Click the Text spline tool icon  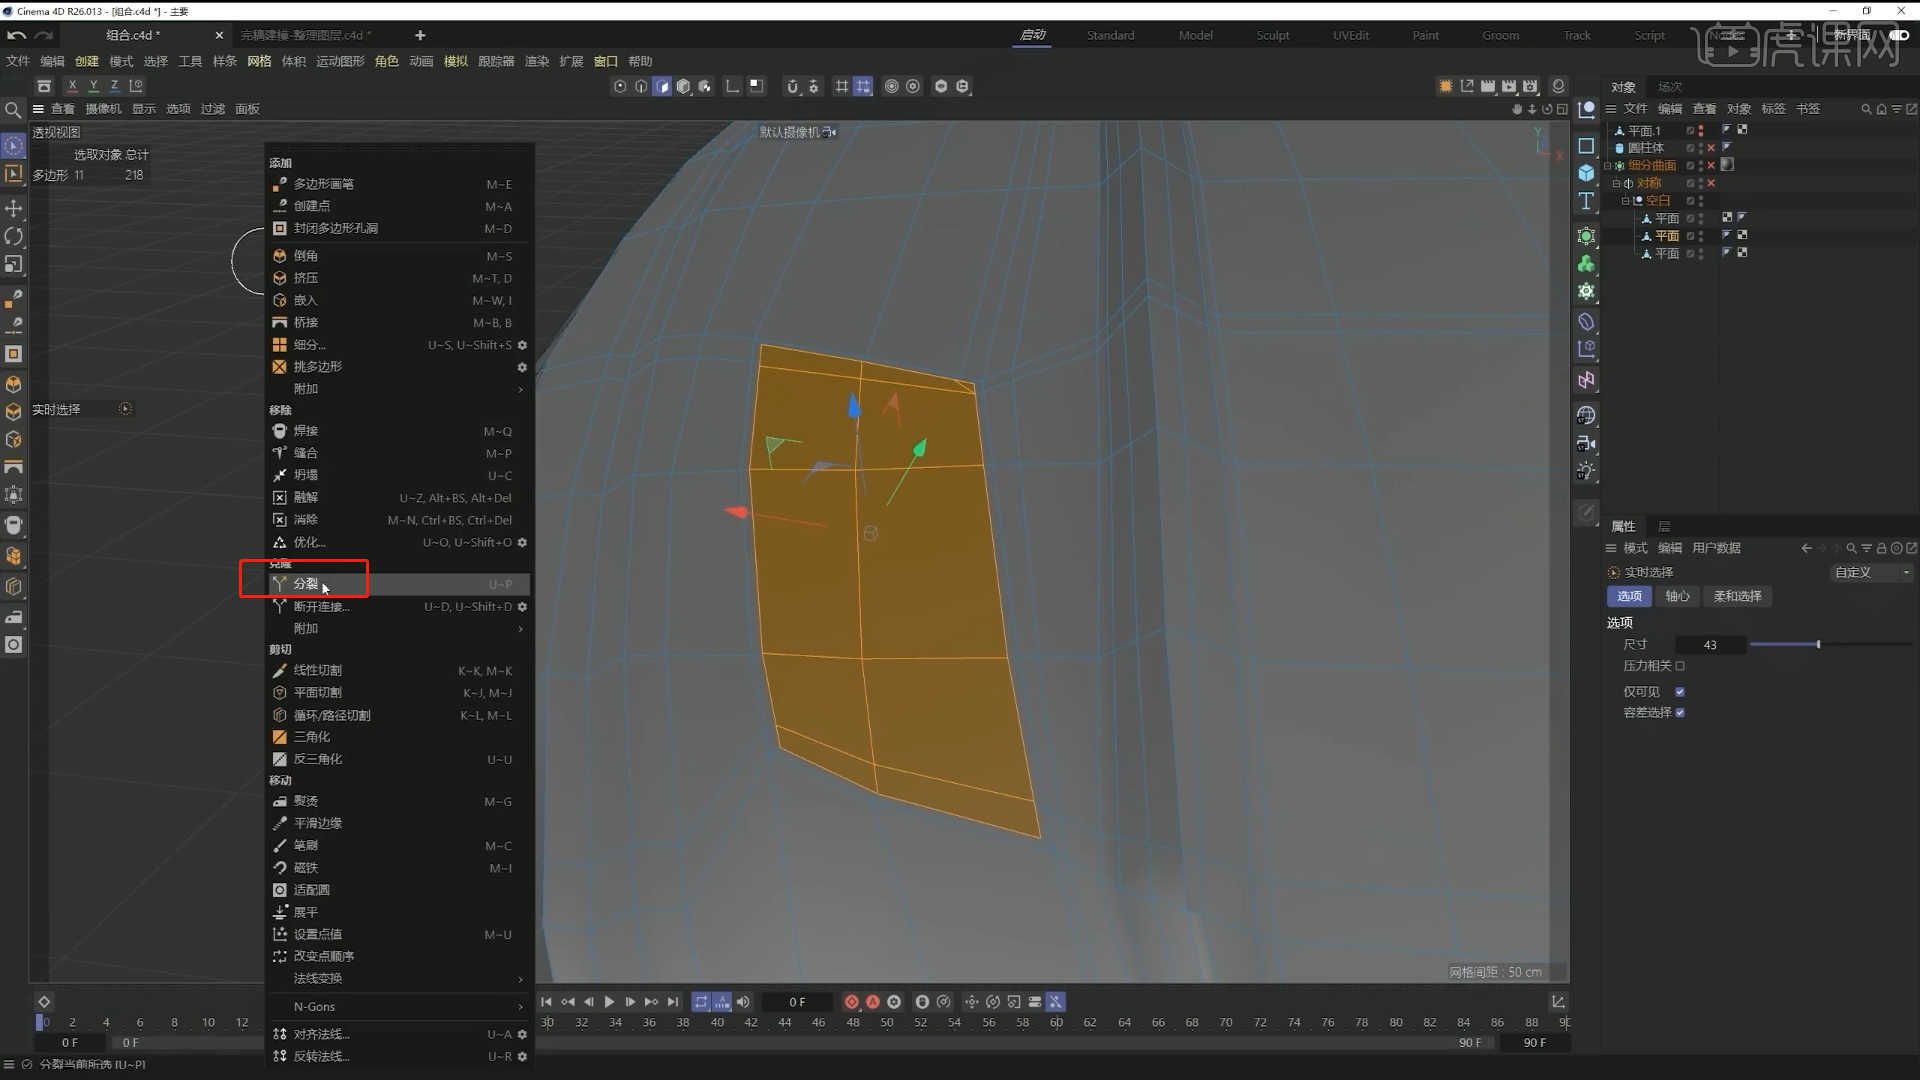pyautogui.click(x=1586, y=201)
